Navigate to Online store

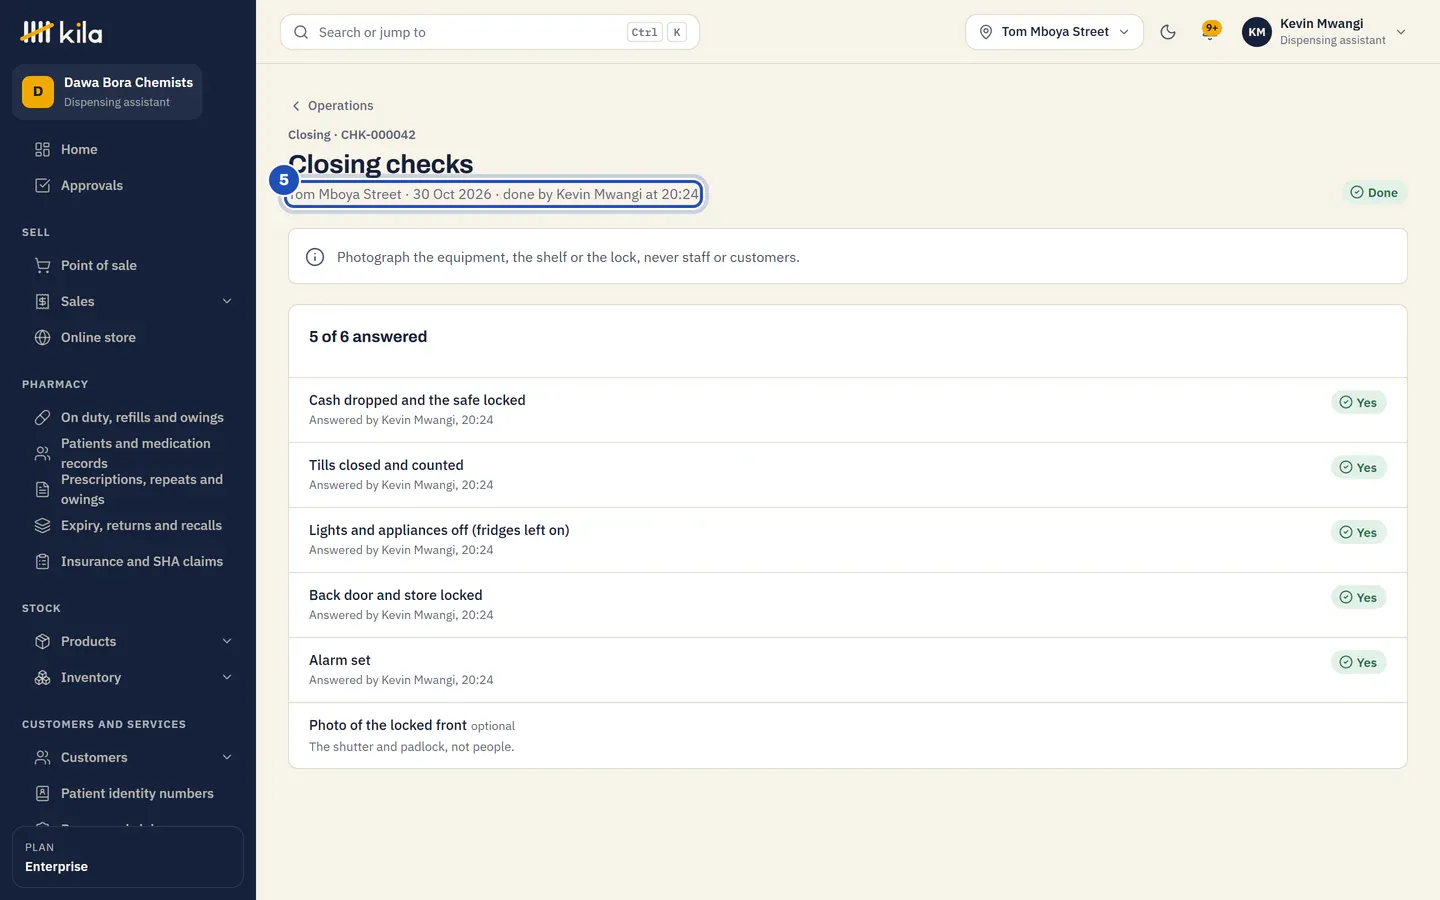(128, 337)
